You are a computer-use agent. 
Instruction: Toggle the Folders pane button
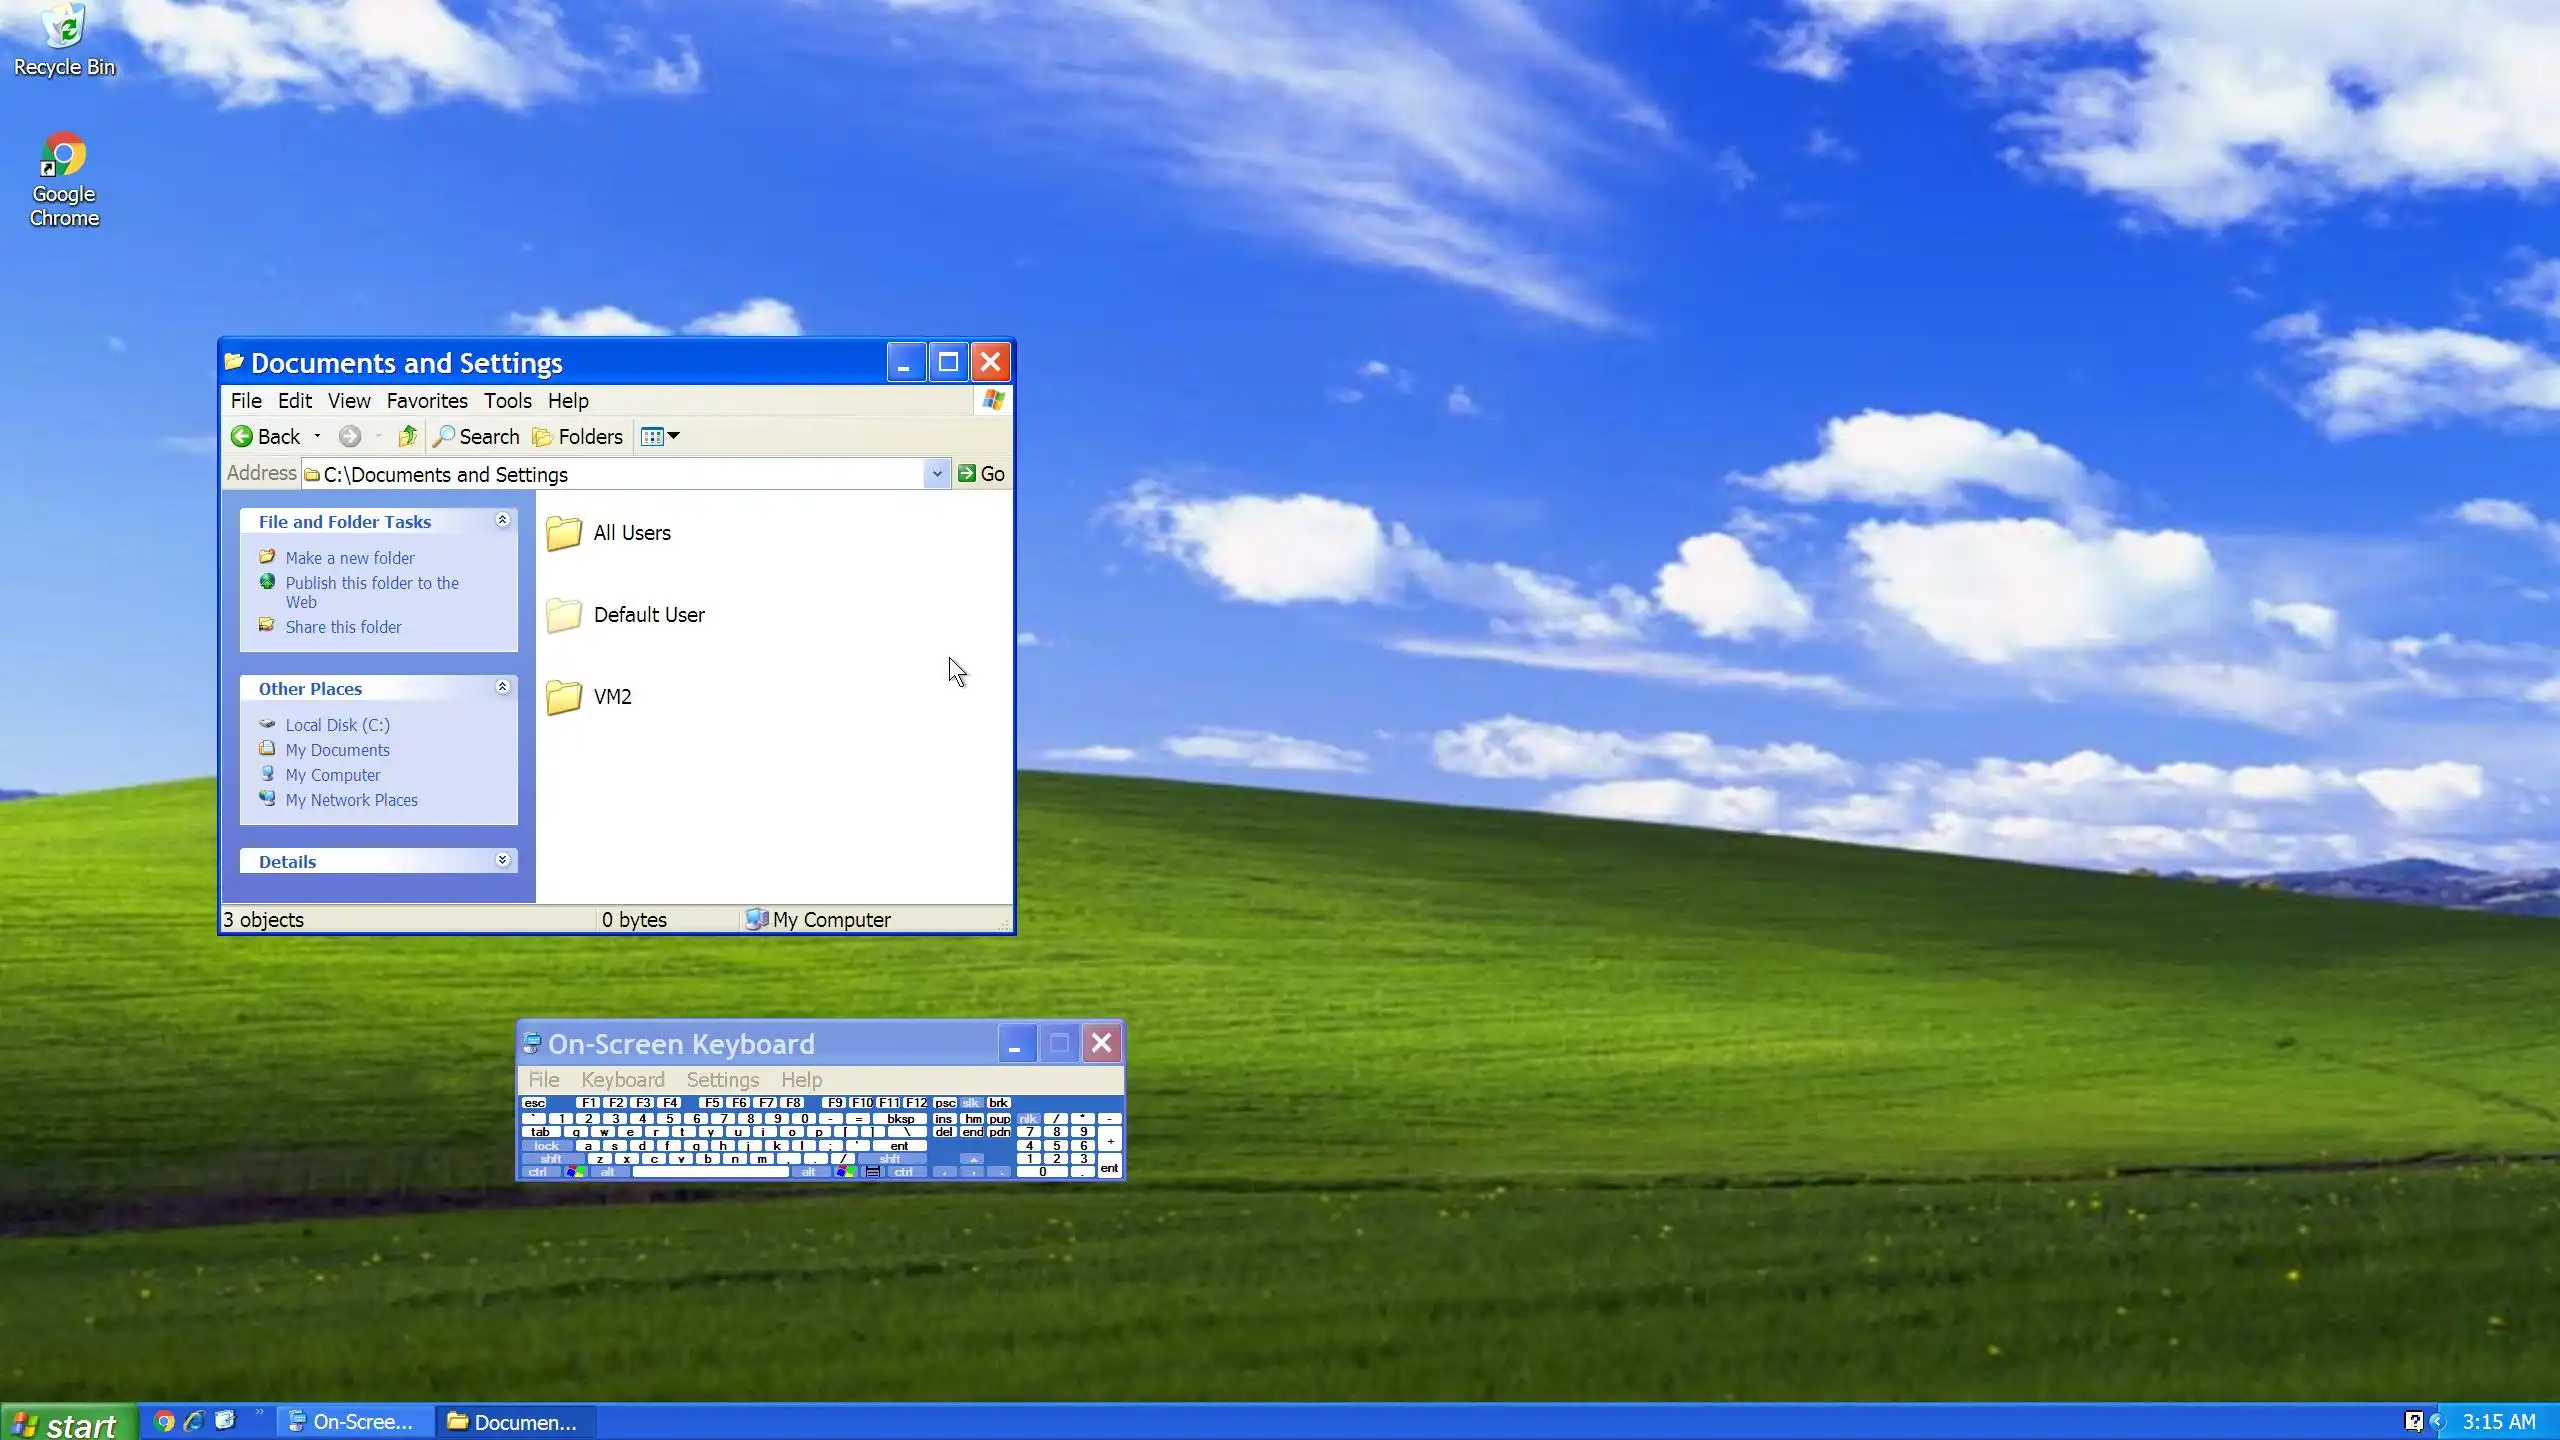click(x=578, y=436)
